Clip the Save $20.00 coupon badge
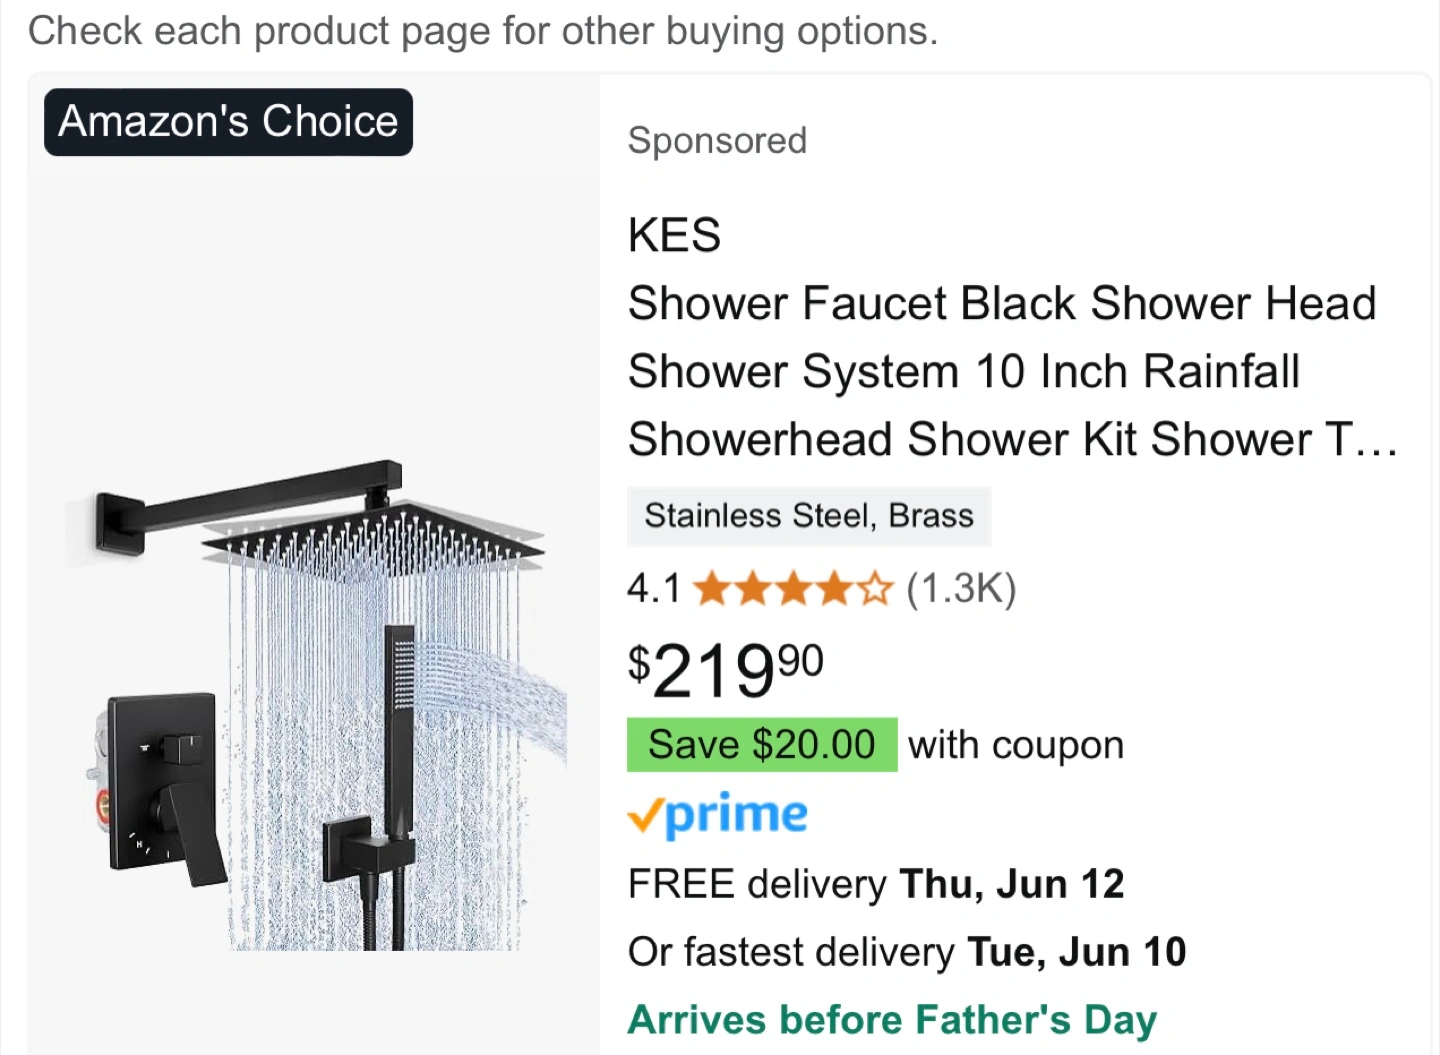1440x1055 pixels. (761, 745)
